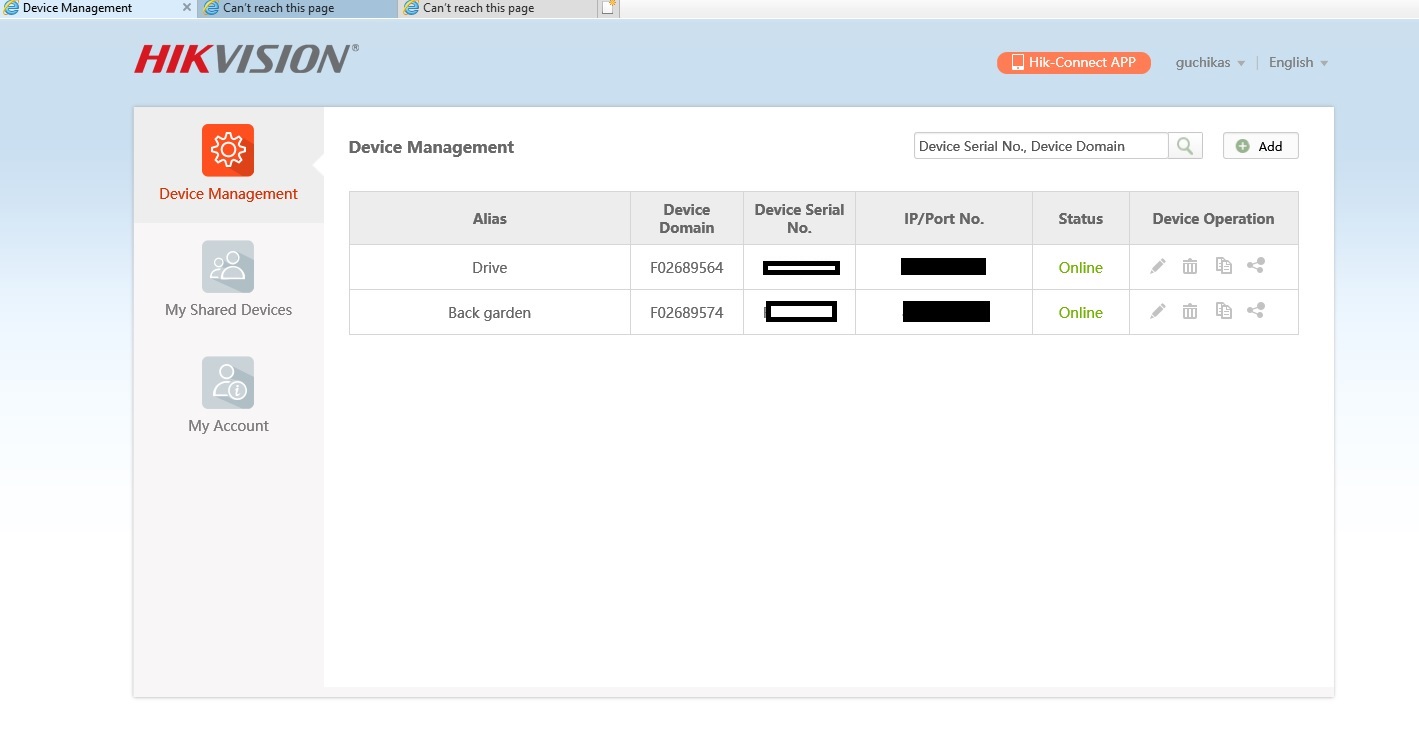Open the Device Management sidebar section

point(228,164)
